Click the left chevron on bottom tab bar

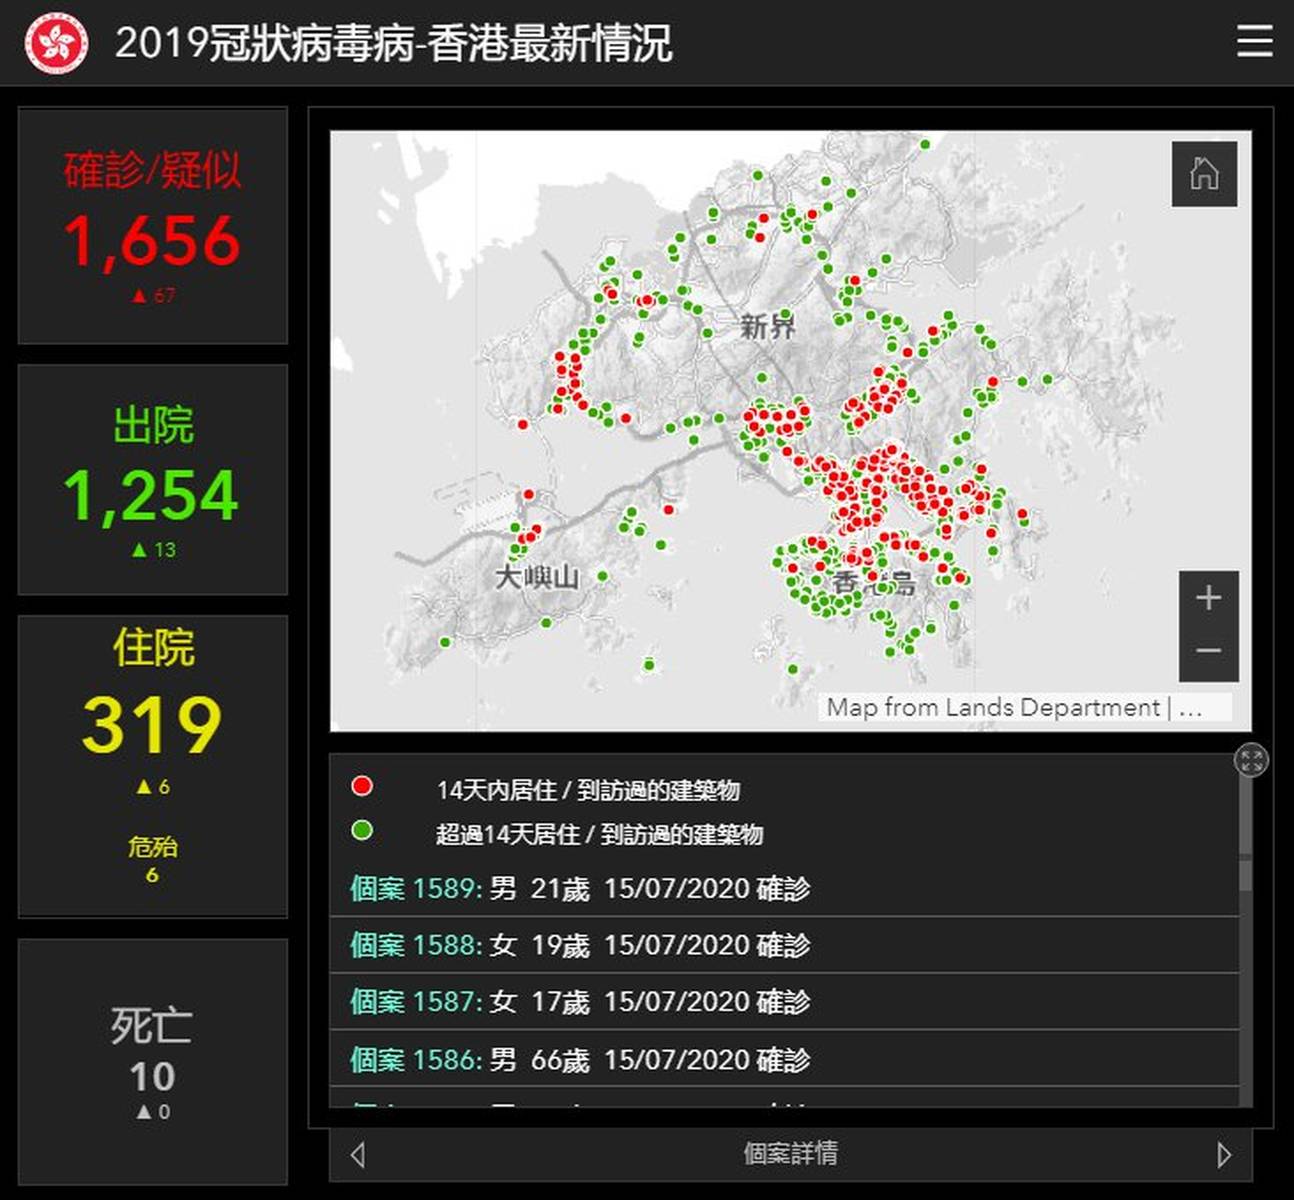click(x=358, y=1153)
